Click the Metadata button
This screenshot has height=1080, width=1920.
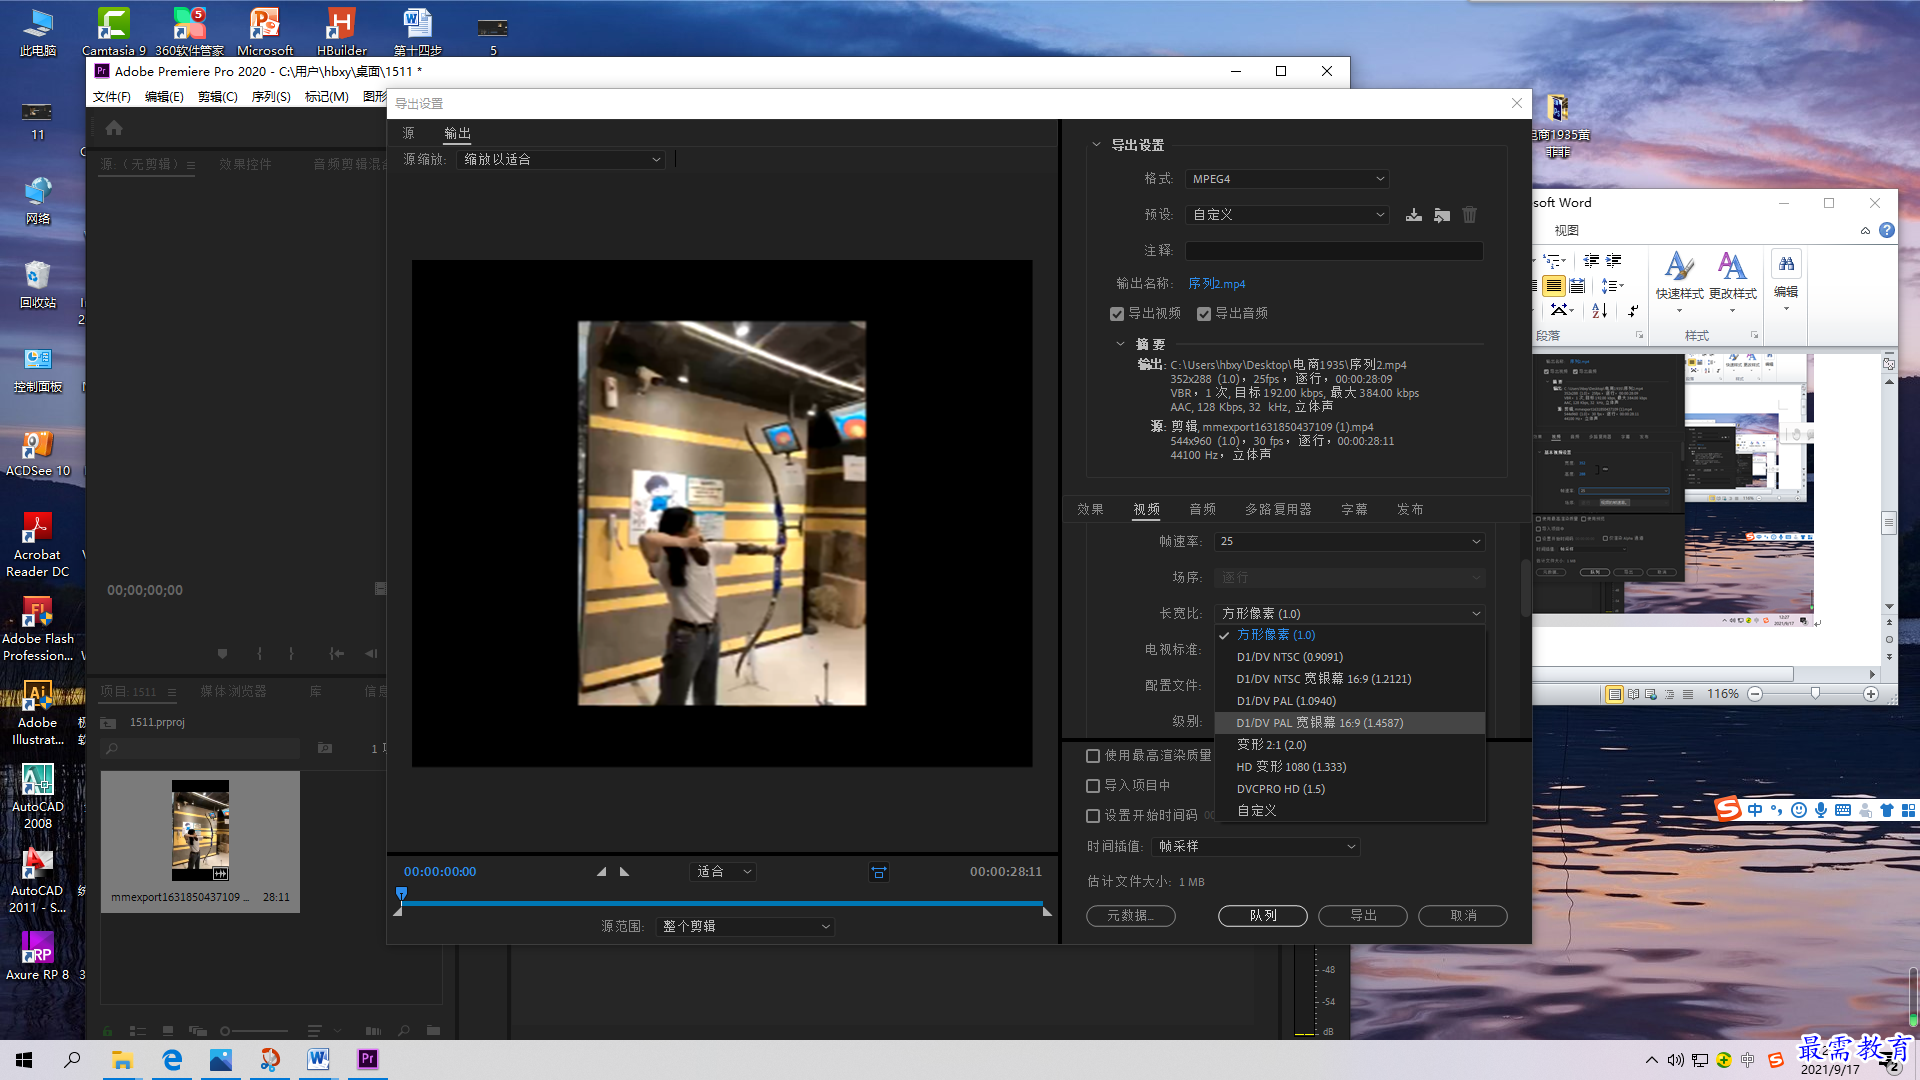pyautogui.click(x=1130, y=916)
